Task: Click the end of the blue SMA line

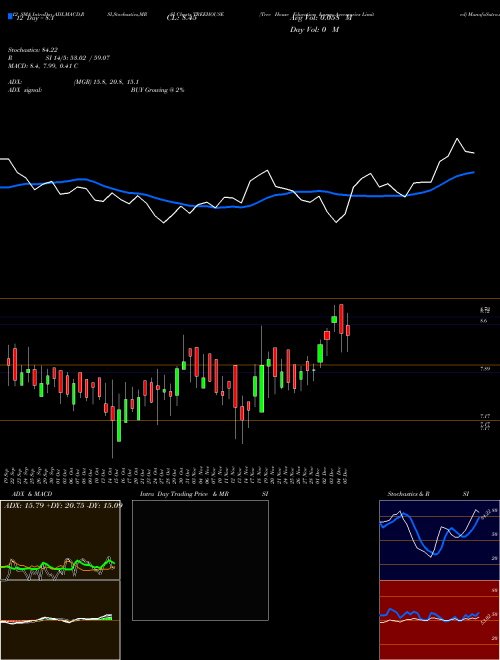Action: tap(474, 172)
